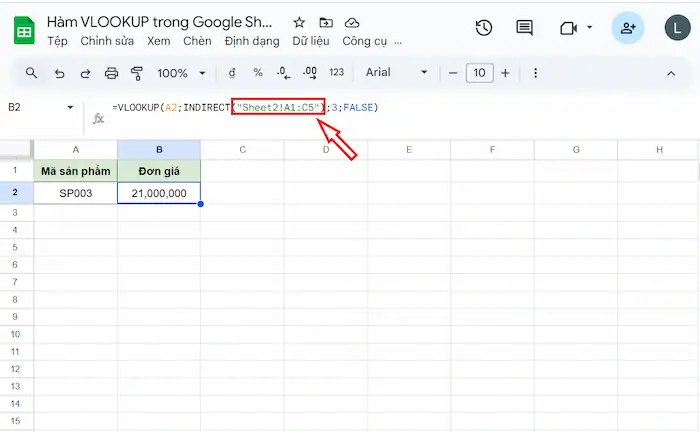Open the Dữ liệu menu
The height and width of the screenshot is (432, 700).
311,41
